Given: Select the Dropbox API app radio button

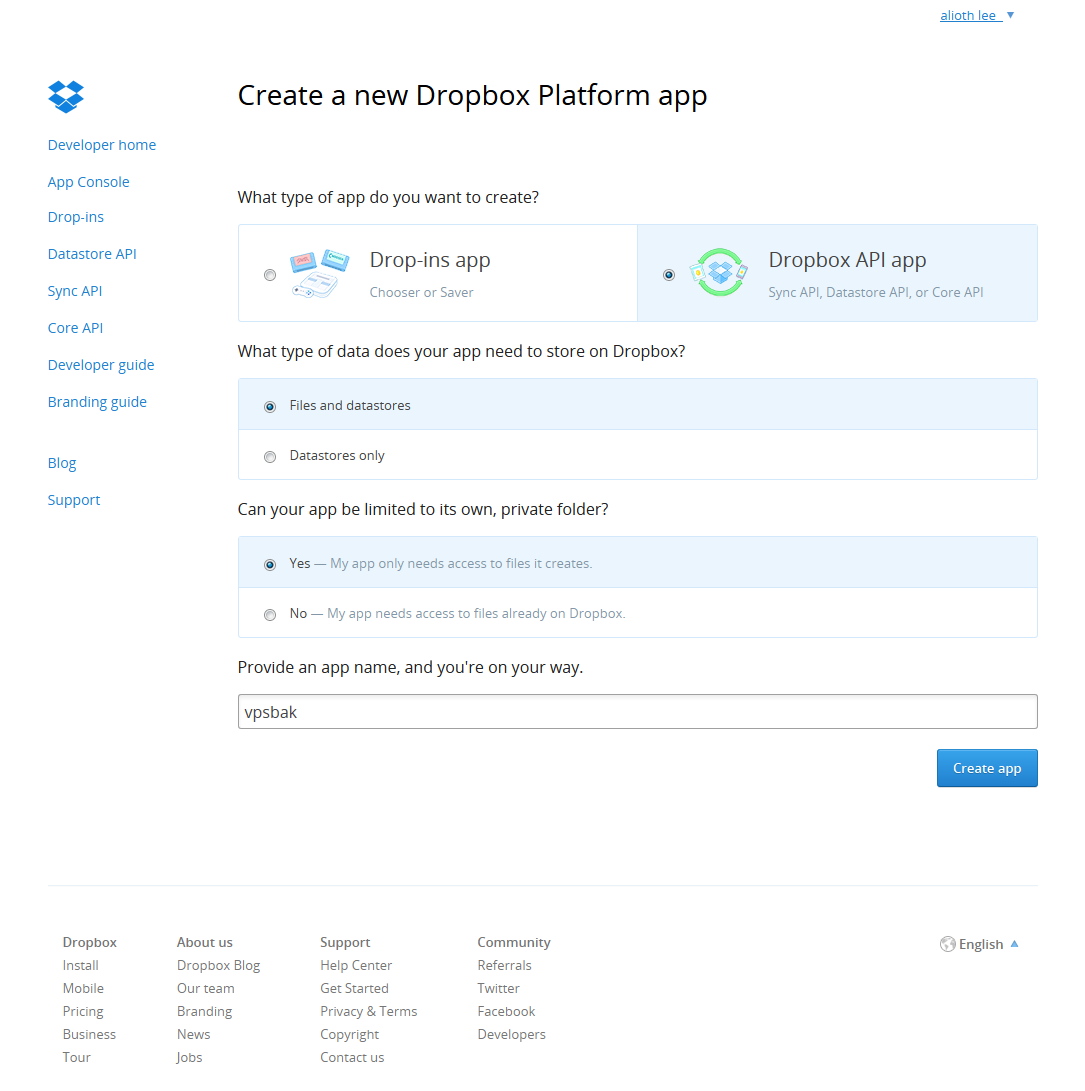Looking at the screenshot, I should [x=669, y=275].
